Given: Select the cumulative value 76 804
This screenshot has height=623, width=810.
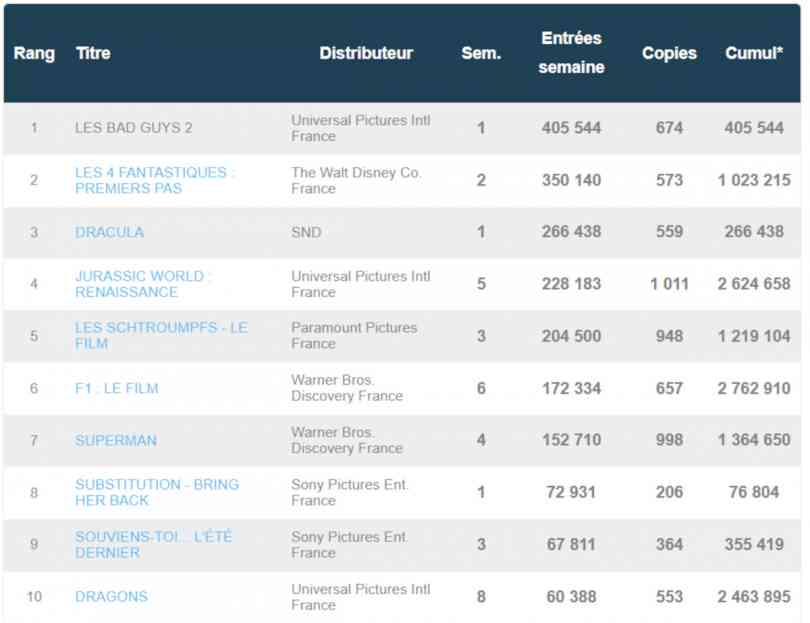Looking at the screenshot, I should pyautogui.click(x=754, y=492).
